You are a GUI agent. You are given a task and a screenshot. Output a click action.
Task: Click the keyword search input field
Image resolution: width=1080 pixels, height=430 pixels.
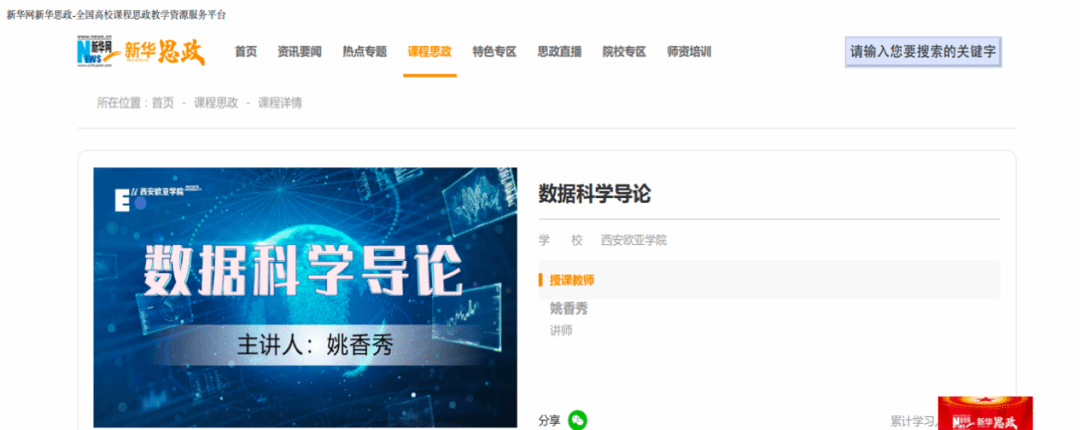tap(923, 52)
